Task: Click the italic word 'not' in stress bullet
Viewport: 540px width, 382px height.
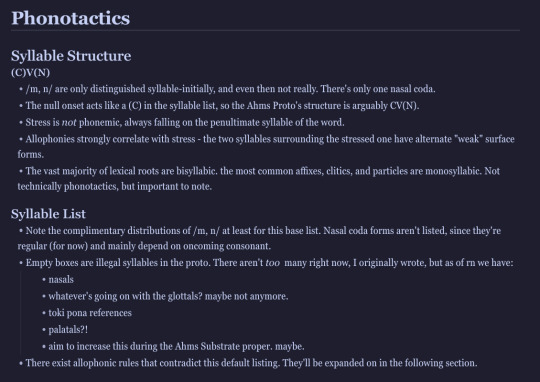Action: [69, 122]
